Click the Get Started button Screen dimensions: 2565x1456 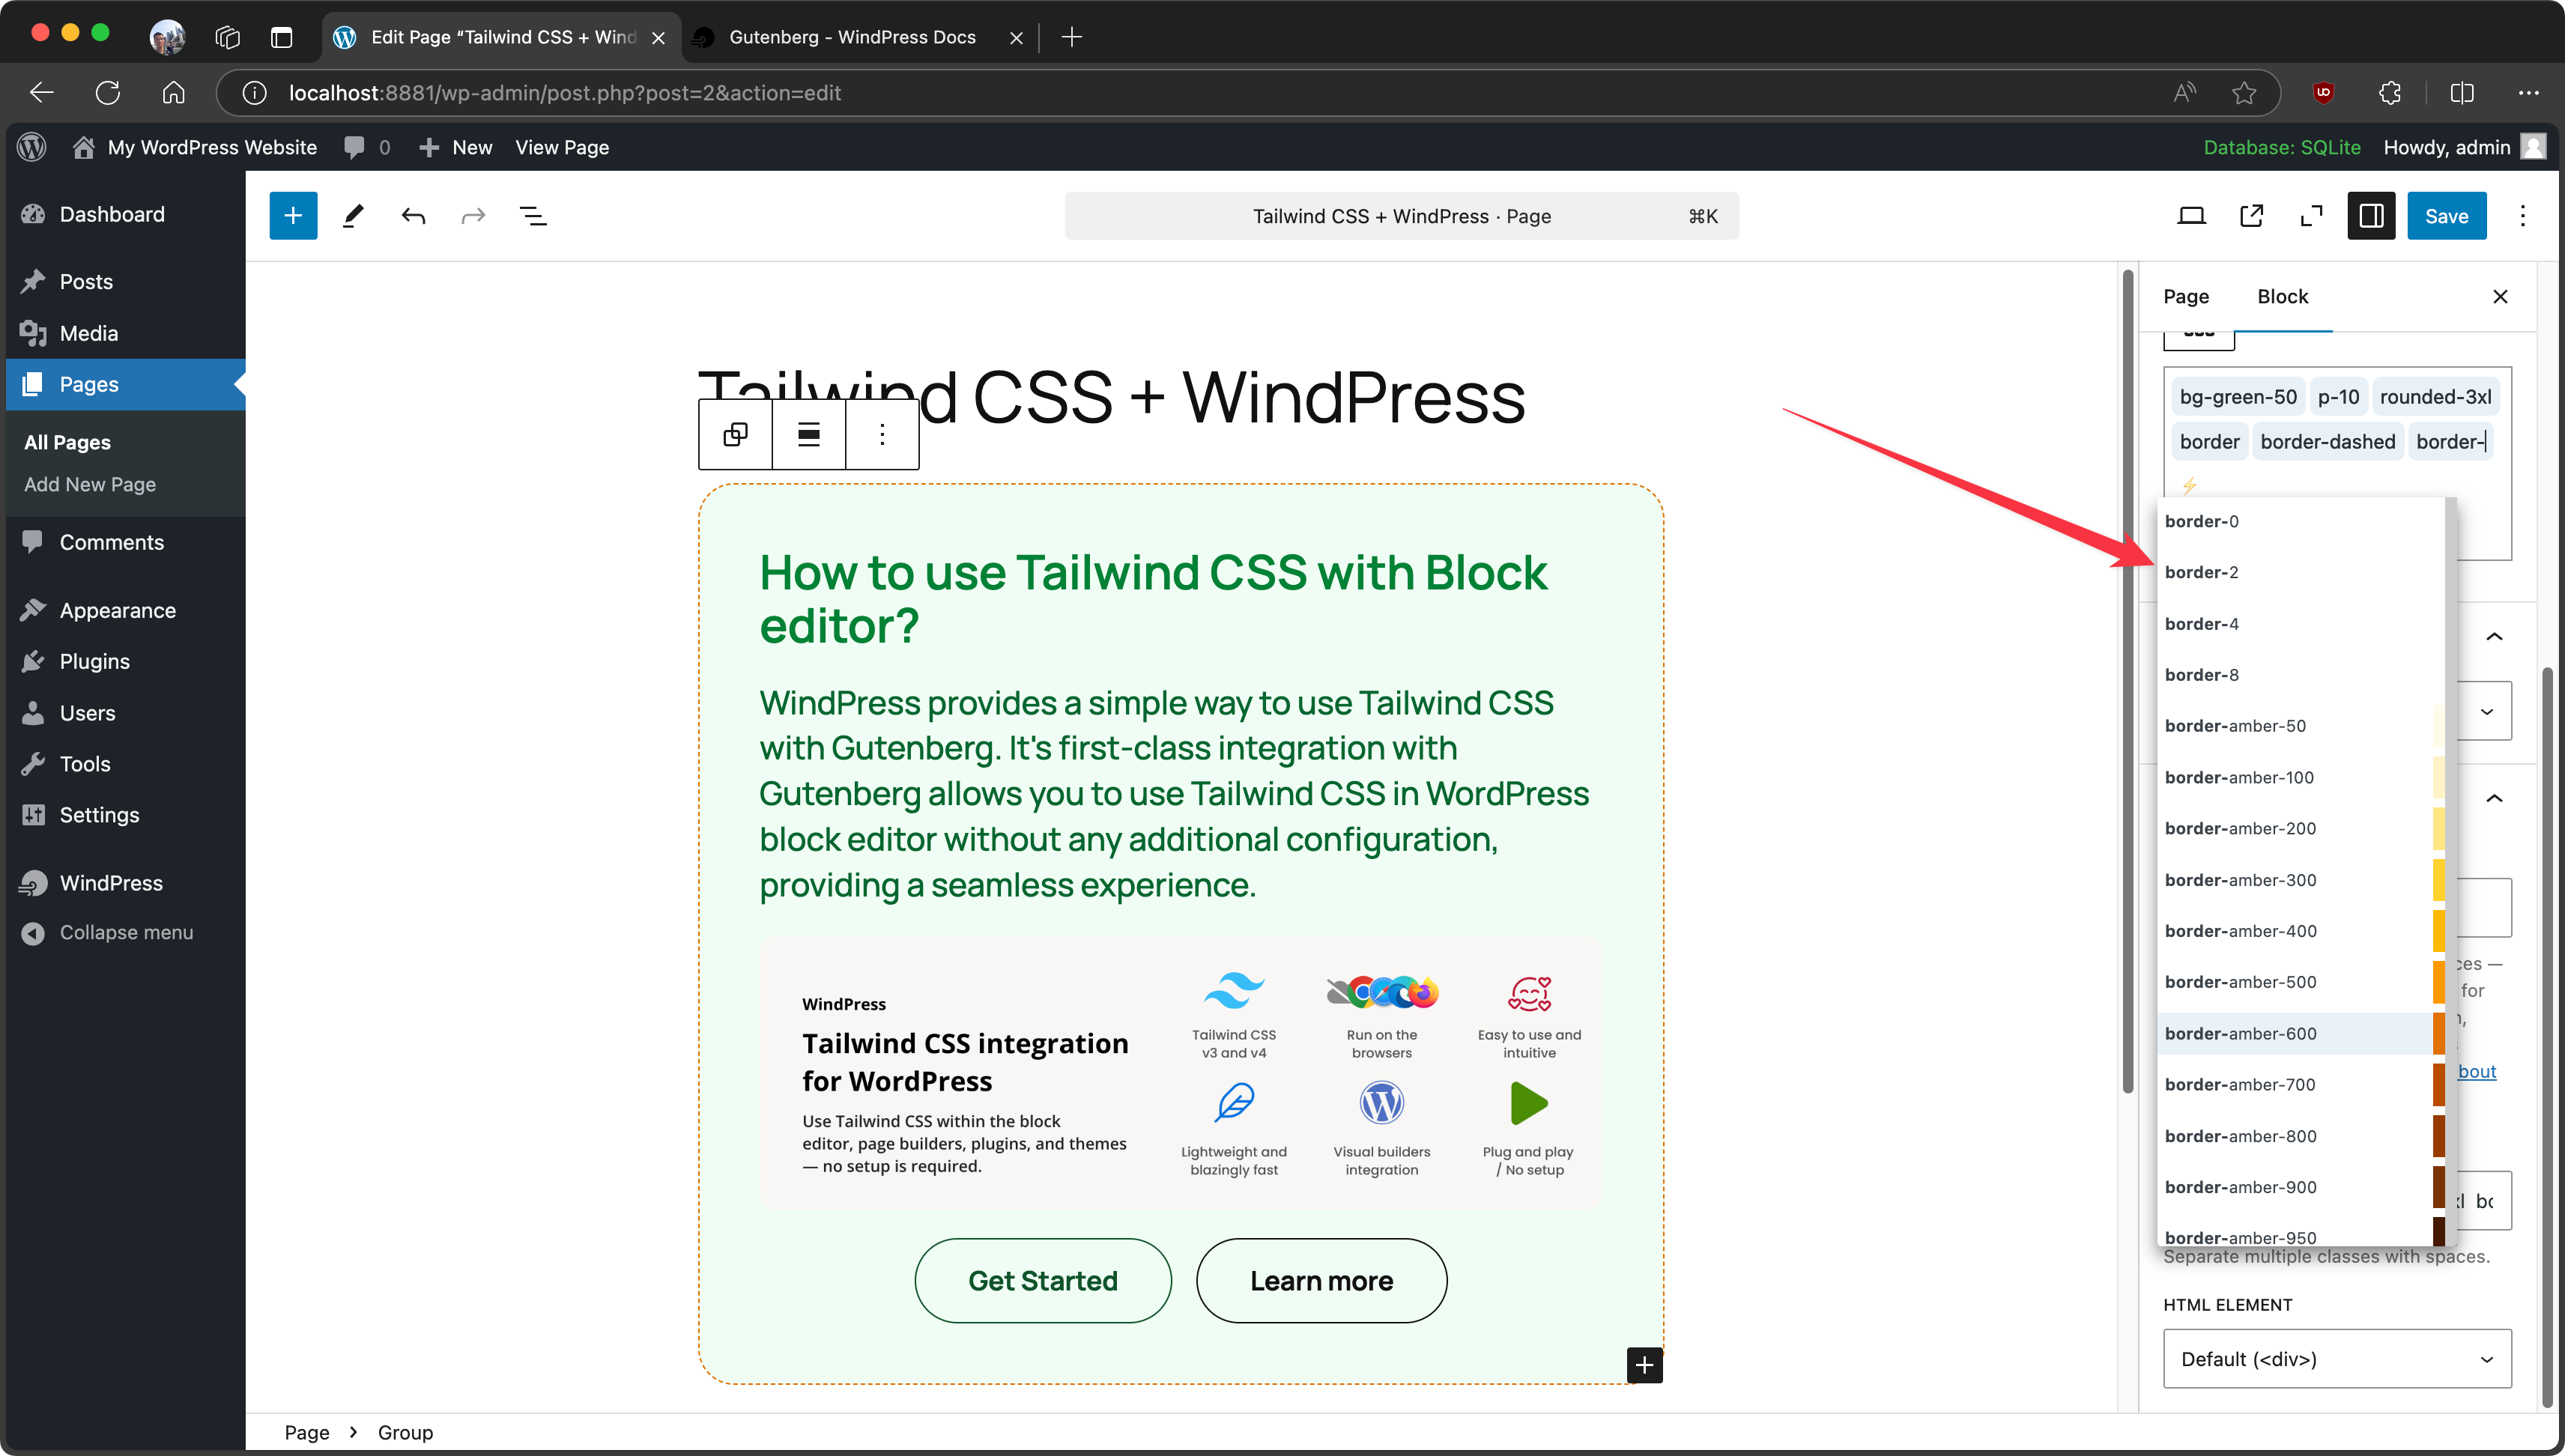(1042, 1281)
